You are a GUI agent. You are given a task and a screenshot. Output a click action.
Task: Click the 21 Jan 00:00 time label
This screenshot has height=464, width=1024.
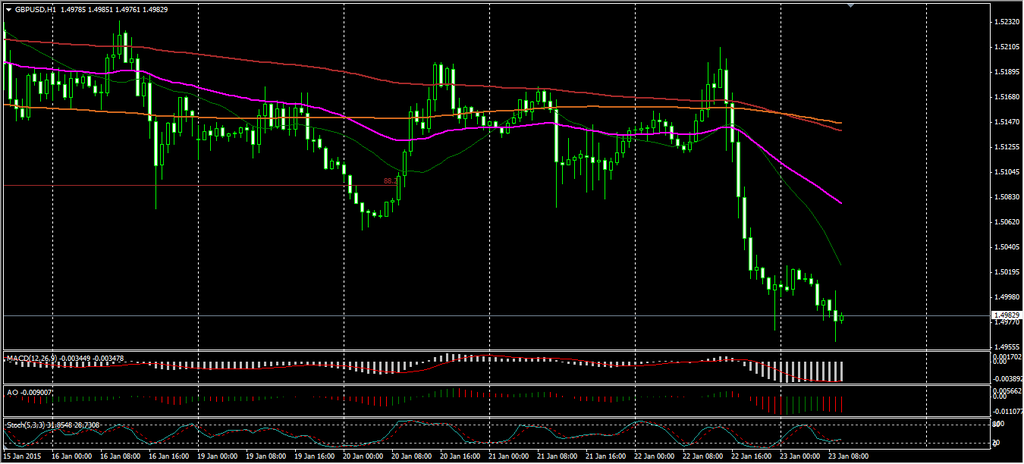(509, 455)
